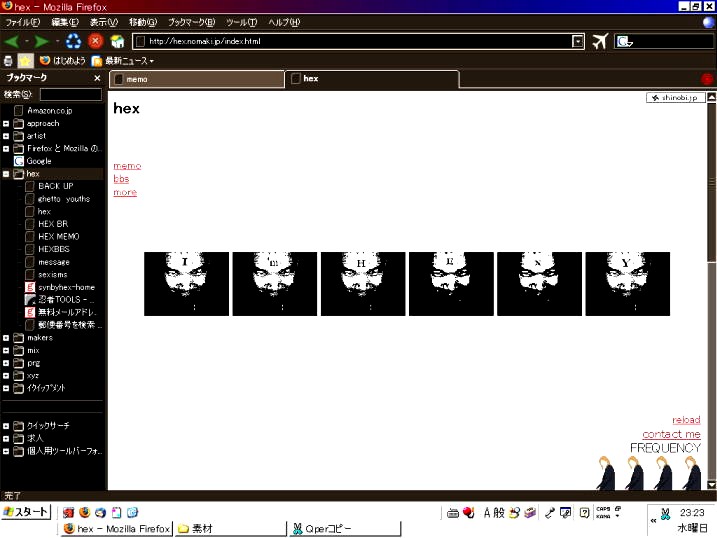Open the URL history dropdown arrow
The height and width of the screenshot is (538, 717).
[x=578, y=42]
